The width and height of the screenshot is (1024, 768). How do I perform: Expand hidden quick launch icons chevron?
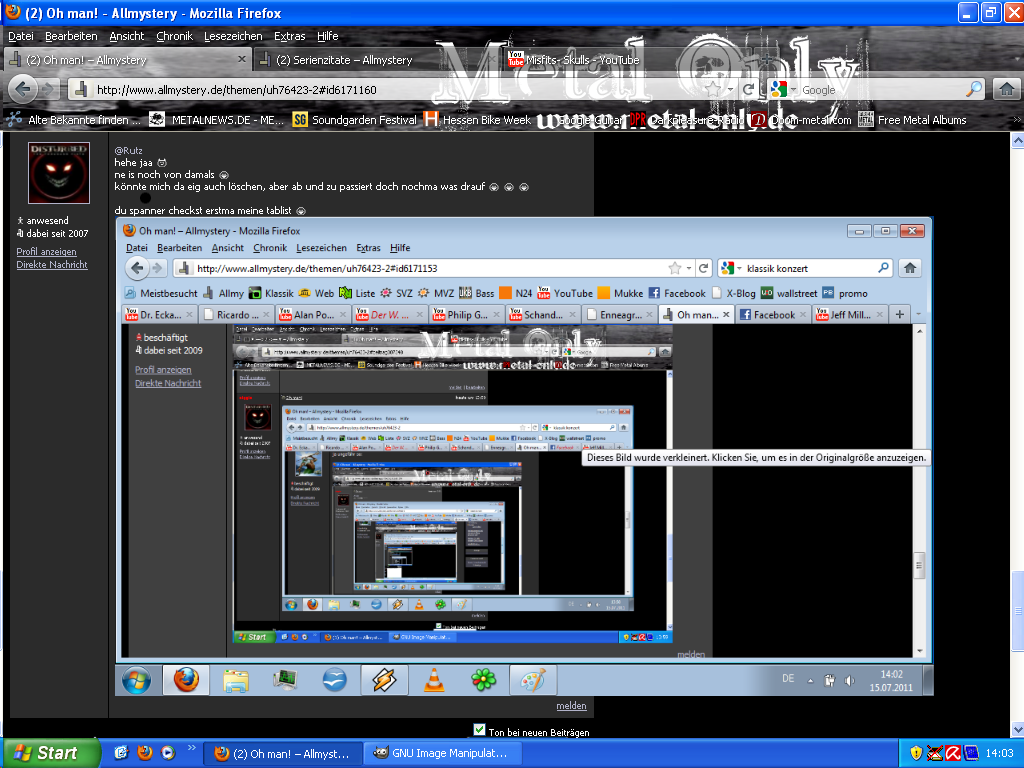click(191, 748)
